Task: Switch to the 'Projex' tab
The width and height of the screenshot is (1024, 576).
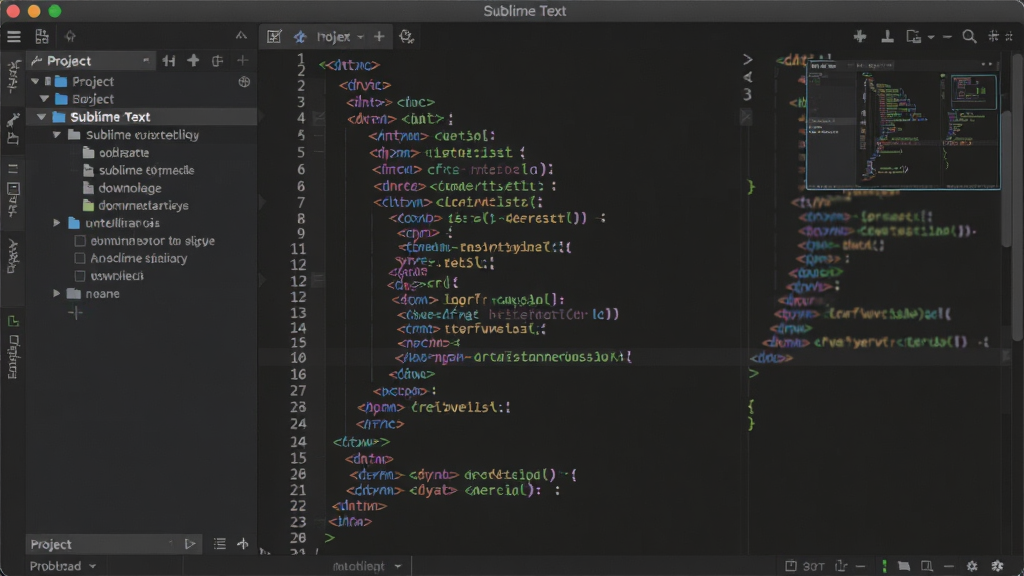Action: 334,37
